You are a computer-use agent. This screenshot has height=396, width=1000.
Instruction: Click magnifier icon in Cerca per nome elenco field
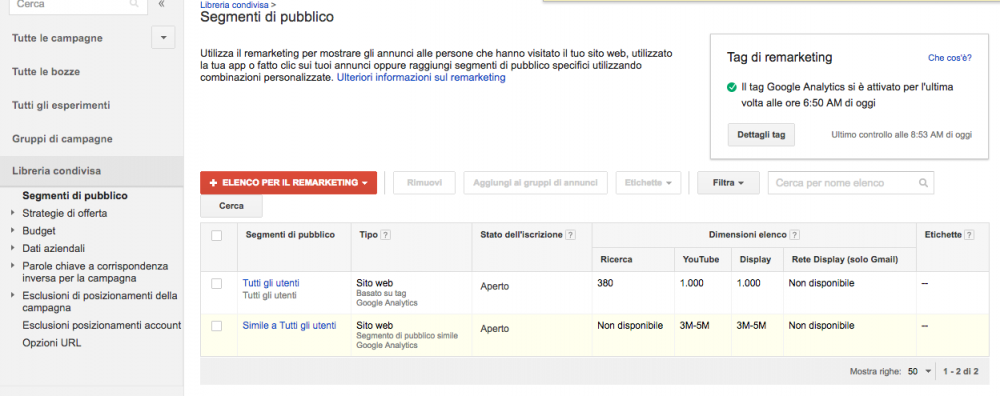point(923,183)
